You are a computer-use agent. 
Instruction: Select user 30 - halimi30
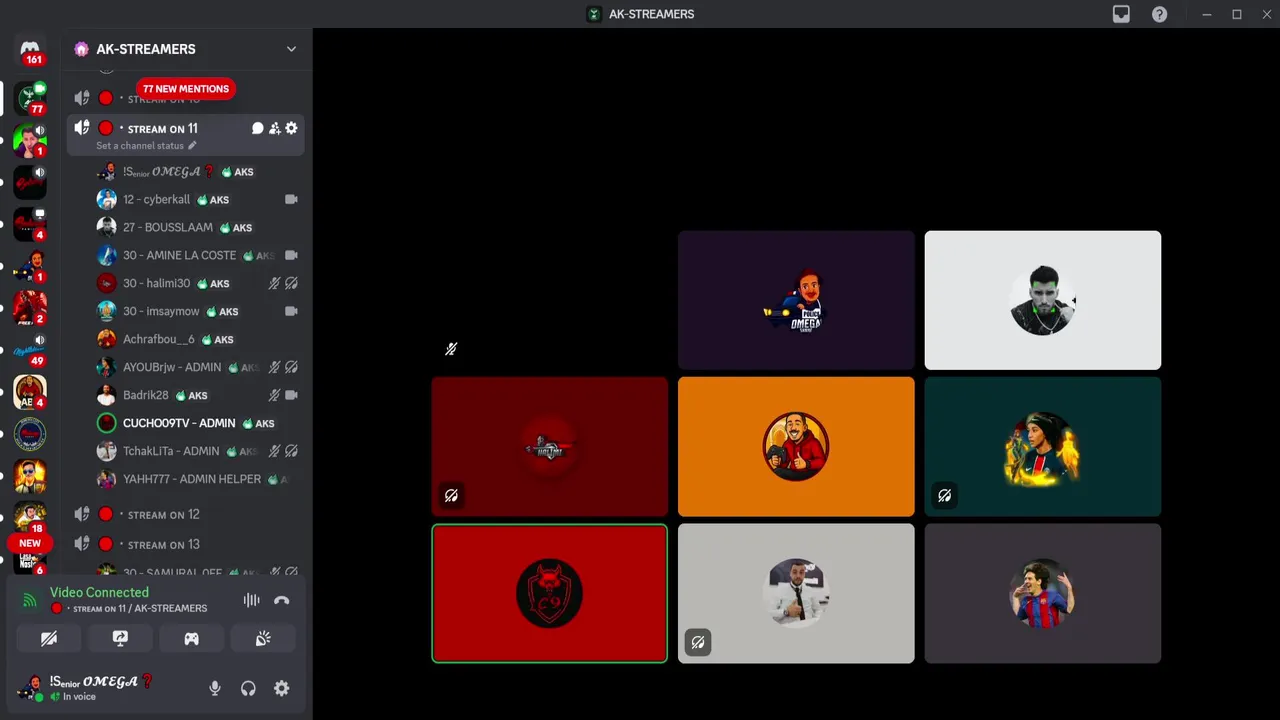[198, 283]
